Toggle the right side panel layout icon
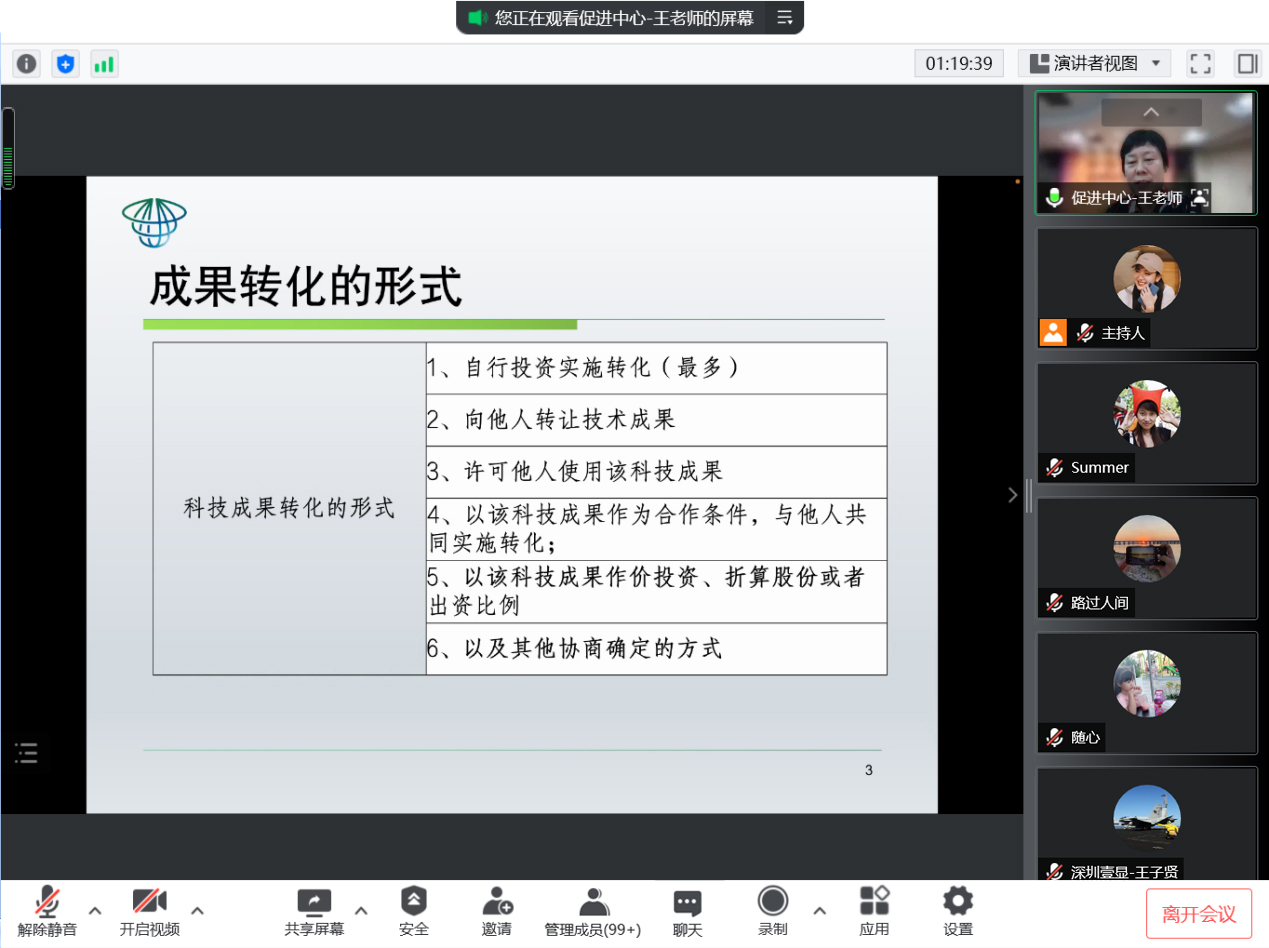Image resolution: width=1269 pixels, height=948 pixels. pyautogui.click(x=1247, y=64)
